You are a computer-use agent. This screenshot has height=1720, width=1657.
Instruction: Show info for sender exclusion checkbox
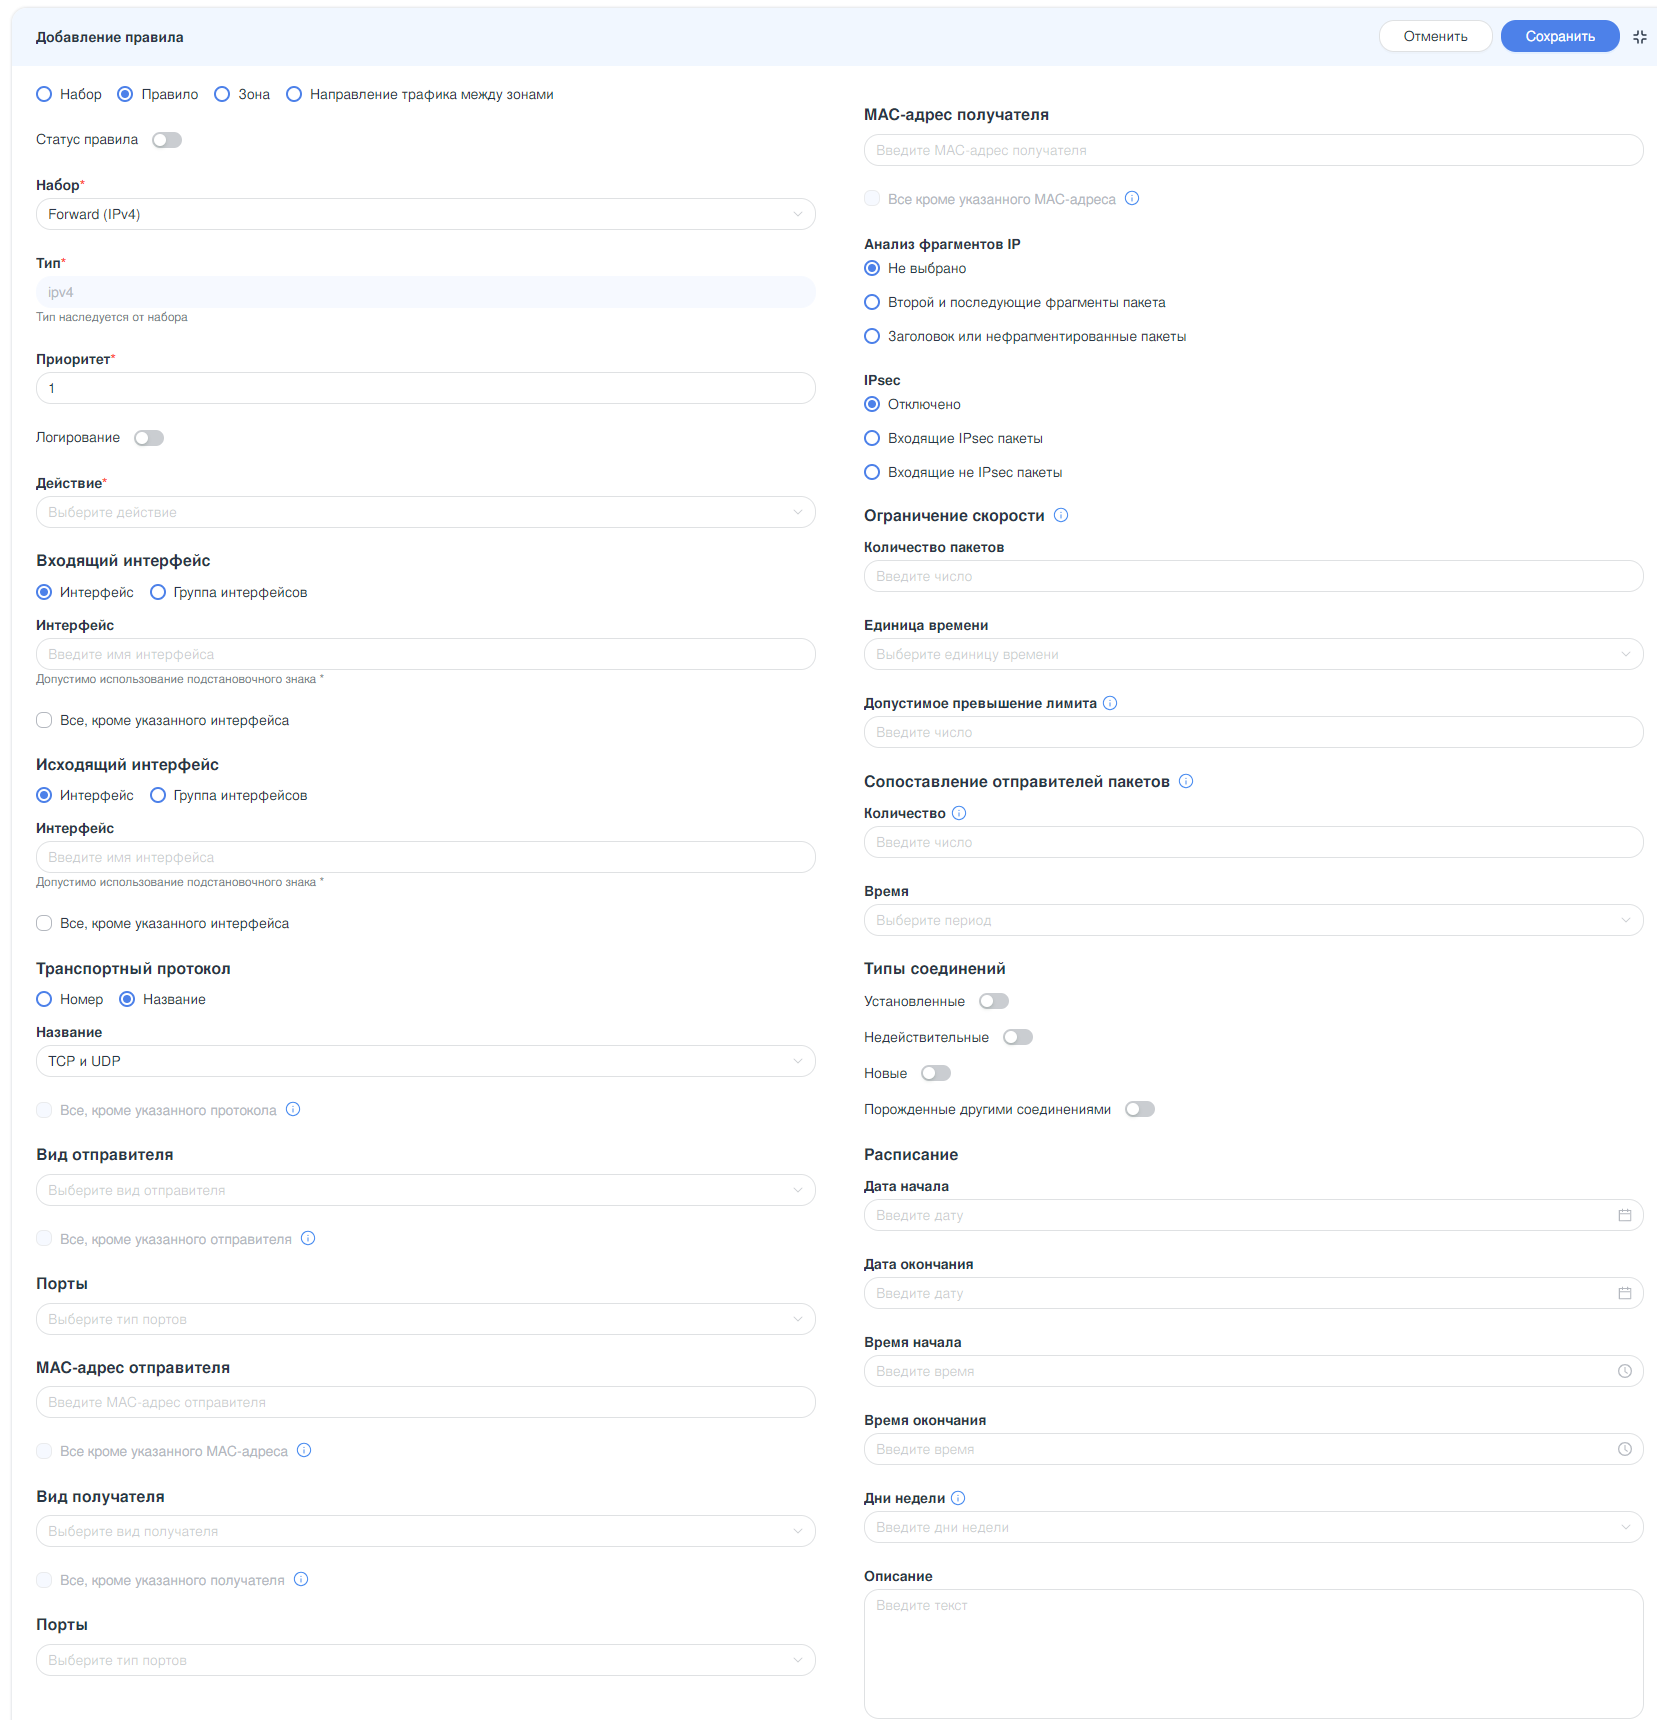coord(308,1238)
